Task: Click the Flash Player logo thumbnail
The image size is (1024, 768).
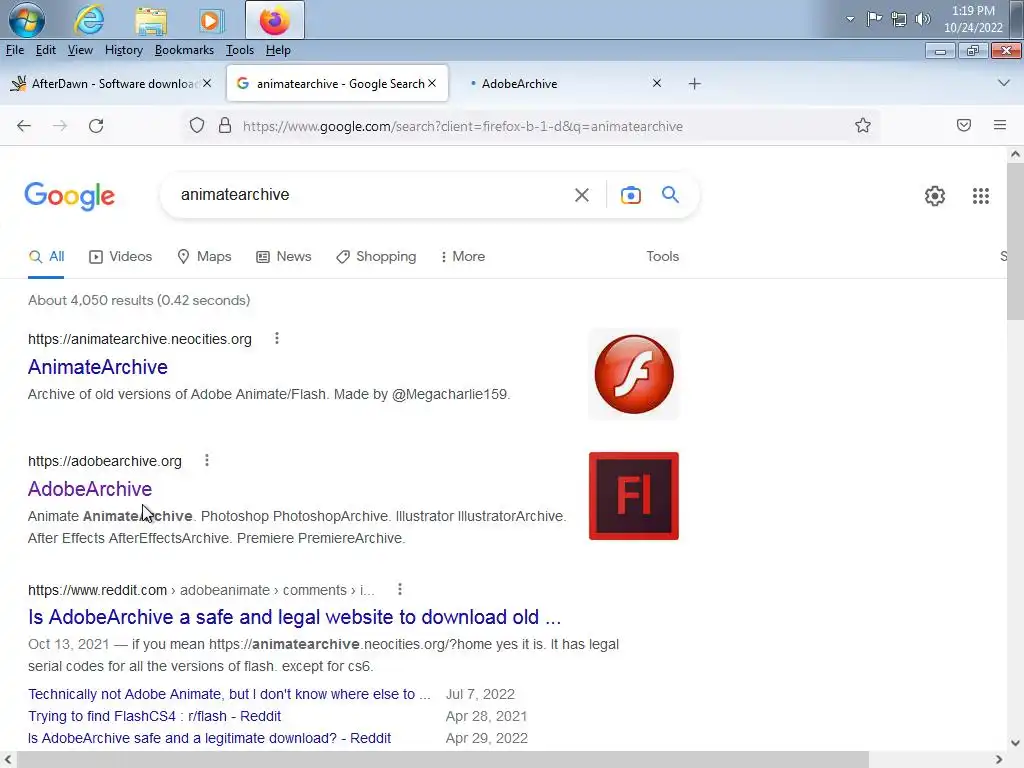Action: tap(634, 374)
